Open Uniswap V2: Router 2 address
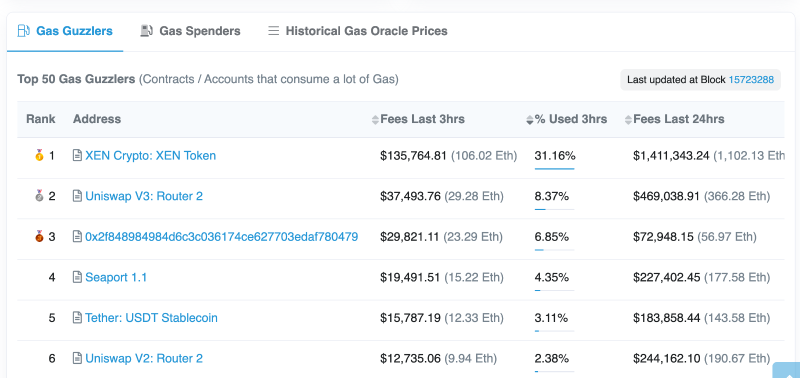800x378 pixels. tap(144, 359)
